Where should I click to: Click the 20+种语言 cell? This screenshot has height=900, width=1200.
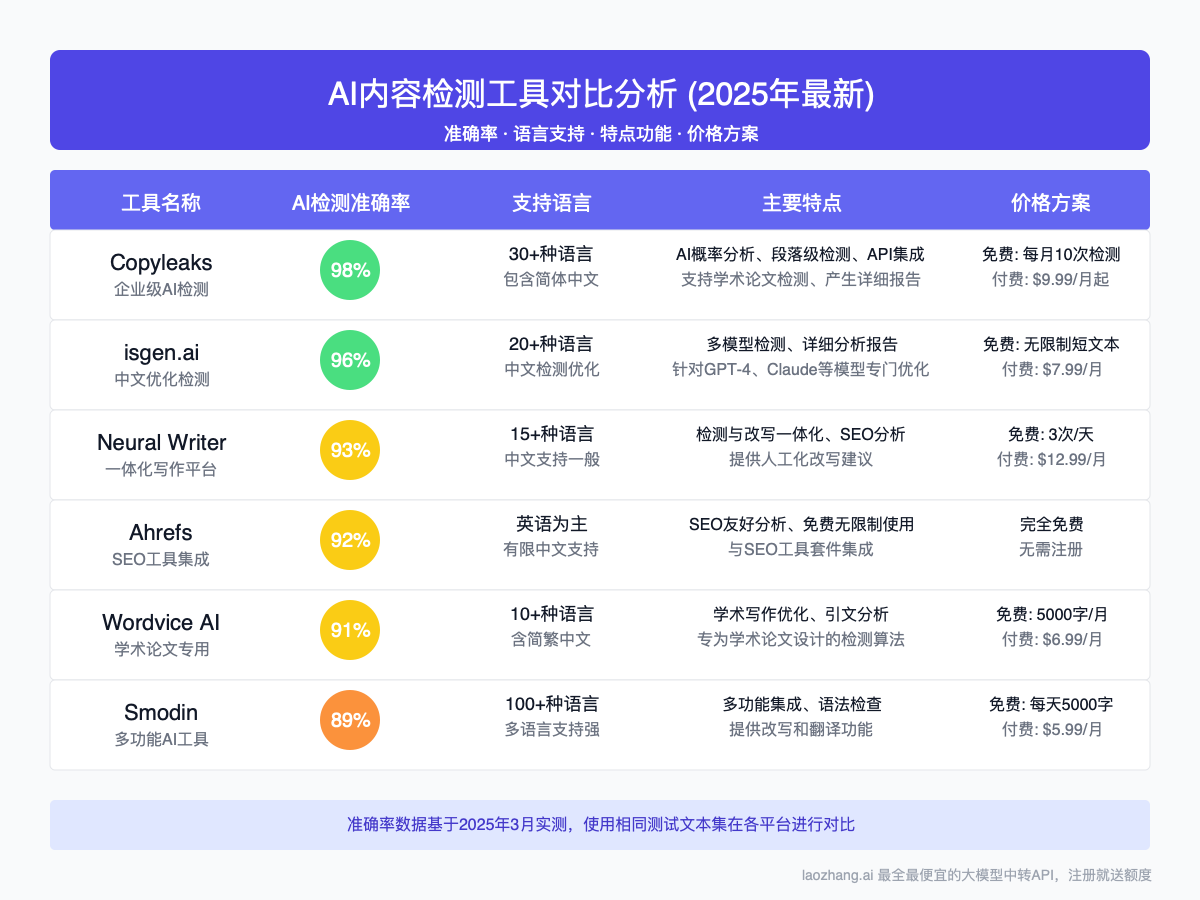click(x=551, y=344)
